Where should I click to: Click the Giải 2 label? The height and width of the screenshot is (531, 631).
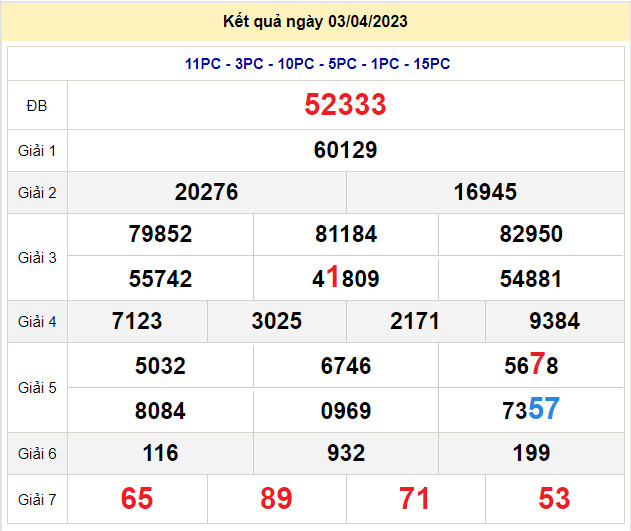pos(37,193)
